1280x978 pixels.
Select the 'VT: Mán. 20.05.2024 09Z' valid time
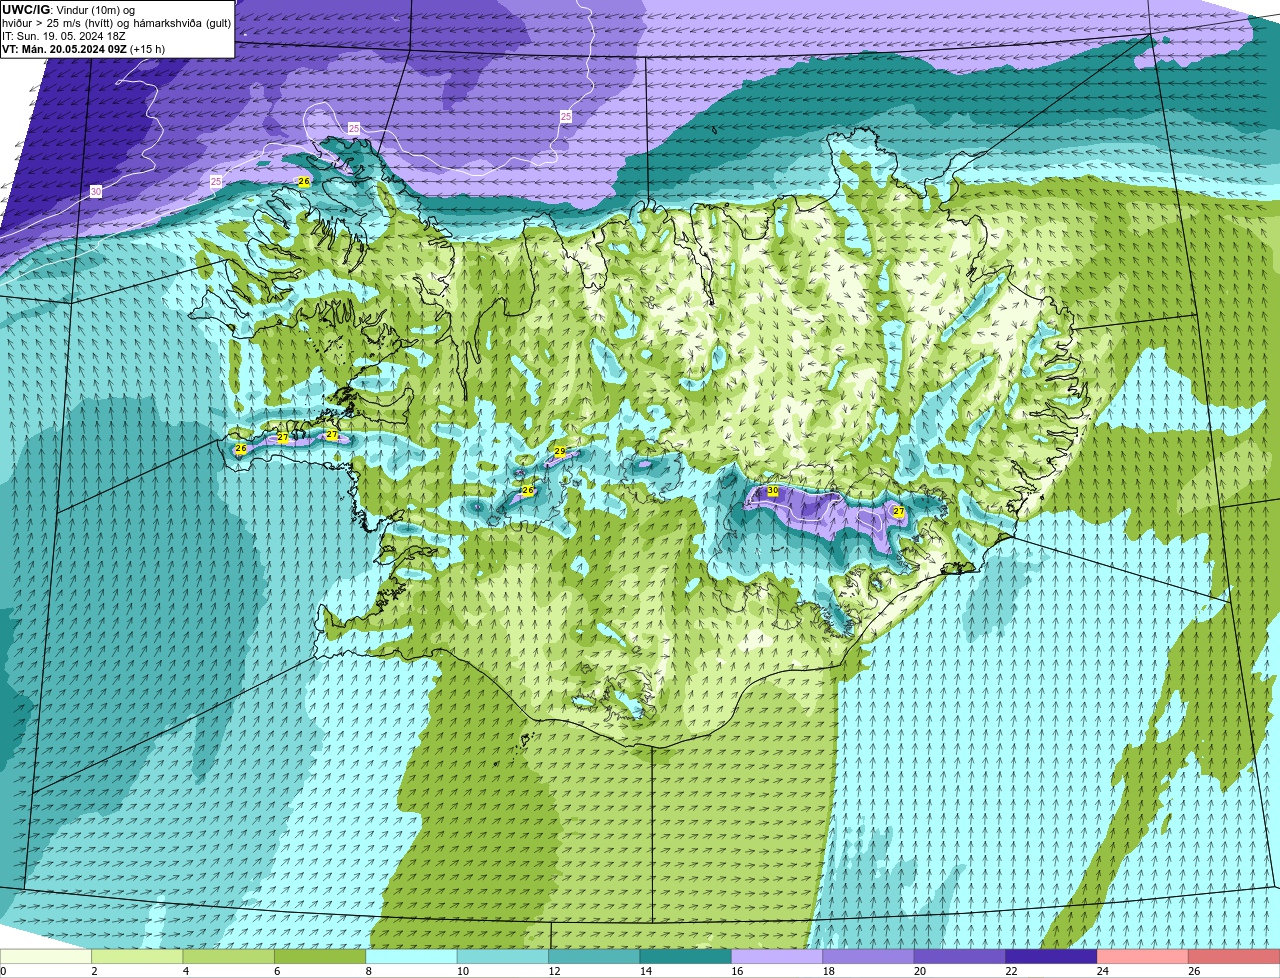[x=64, y=49]
